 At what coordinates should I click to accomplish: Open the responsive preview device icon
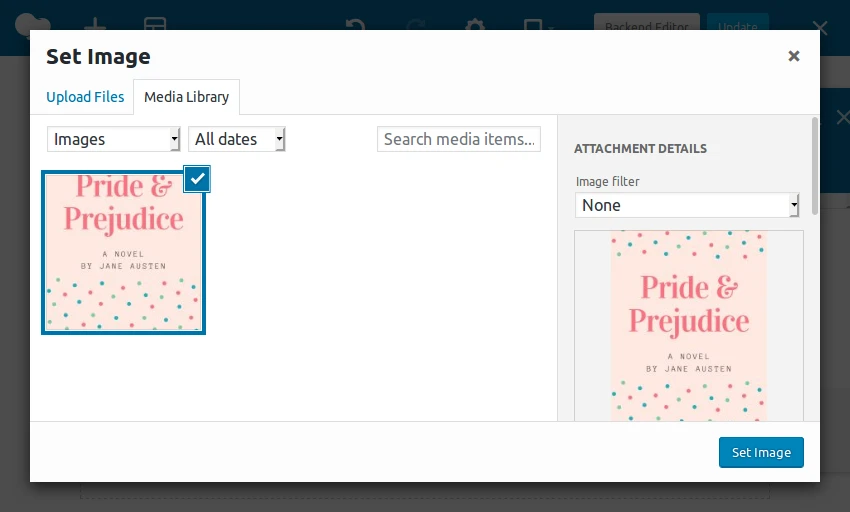(x=538, y=24)
